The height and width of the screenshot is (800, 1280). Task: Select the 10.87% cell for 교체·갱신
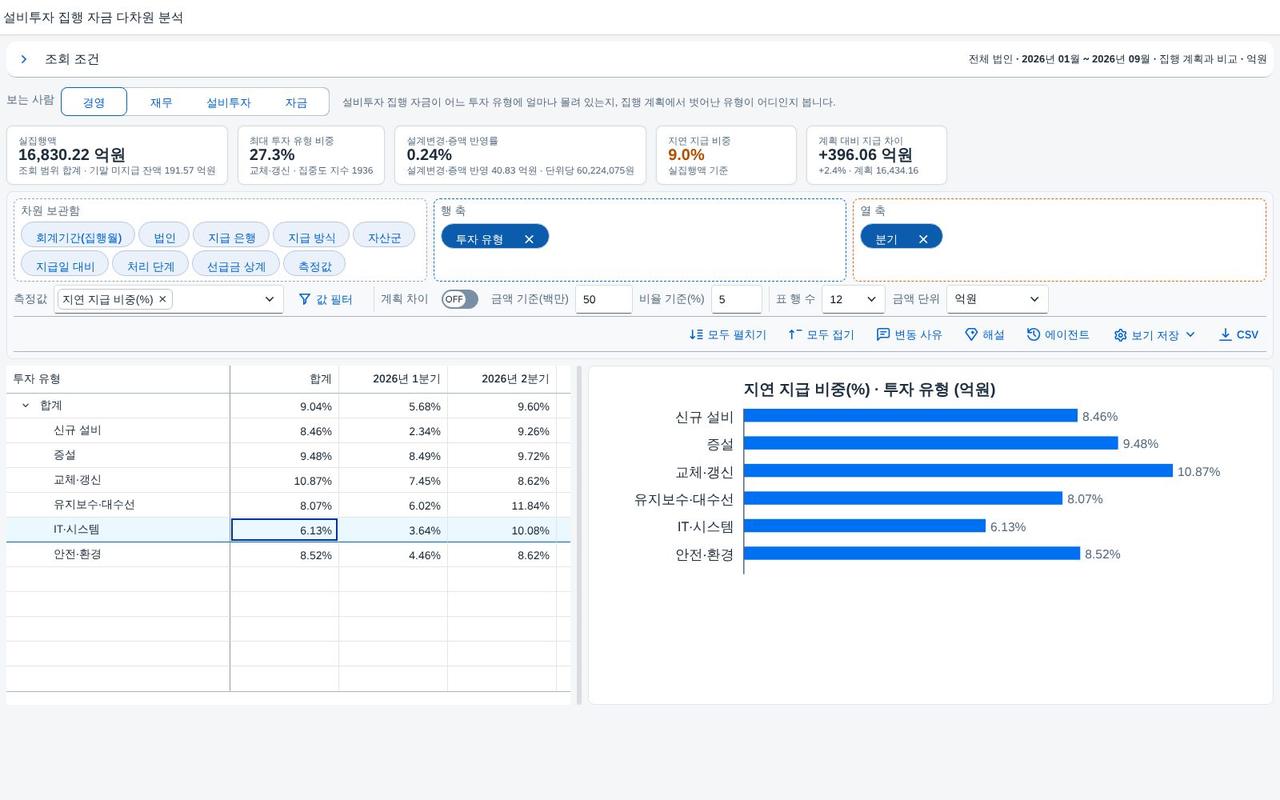click(x=284, y=481)
